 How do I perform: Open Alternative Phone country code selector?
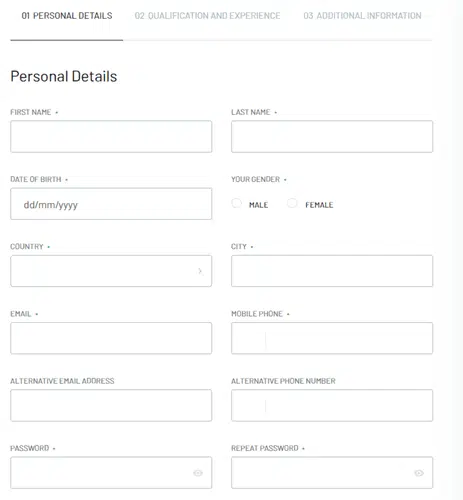coord(249,405)
